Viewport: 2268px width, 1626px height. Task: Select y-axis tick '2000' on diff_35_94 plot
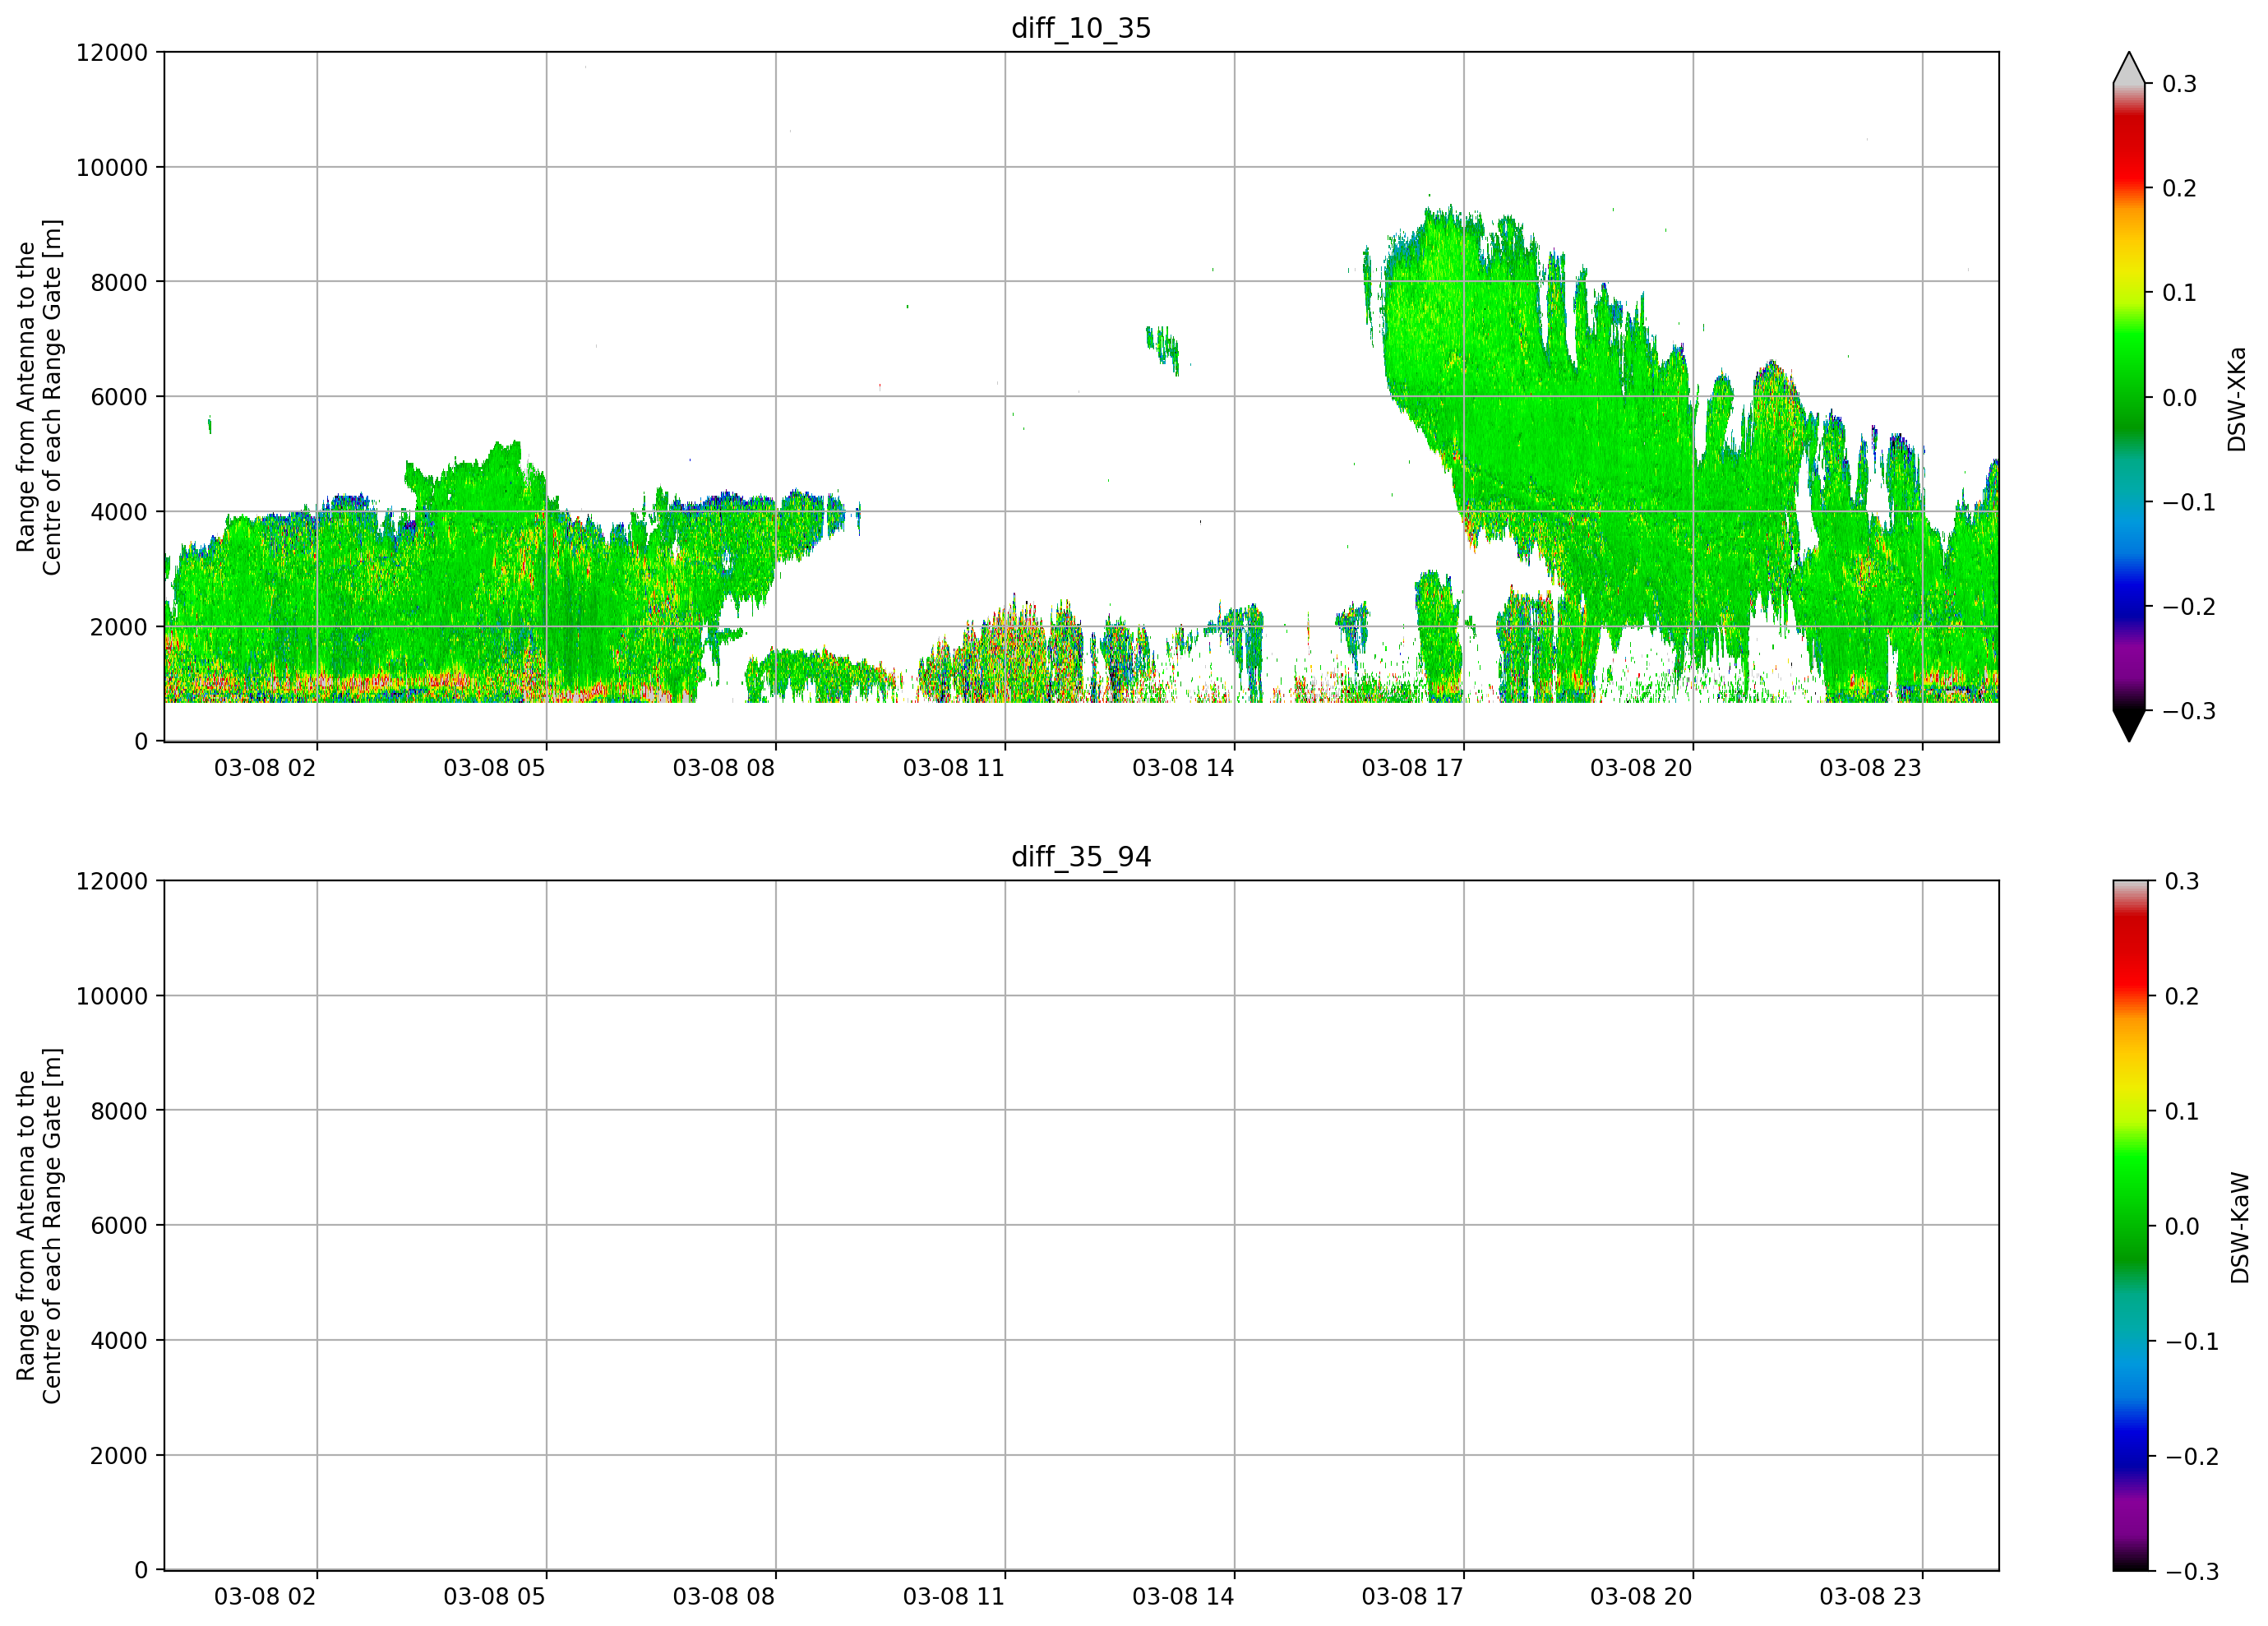click(x=119, y=1455)
